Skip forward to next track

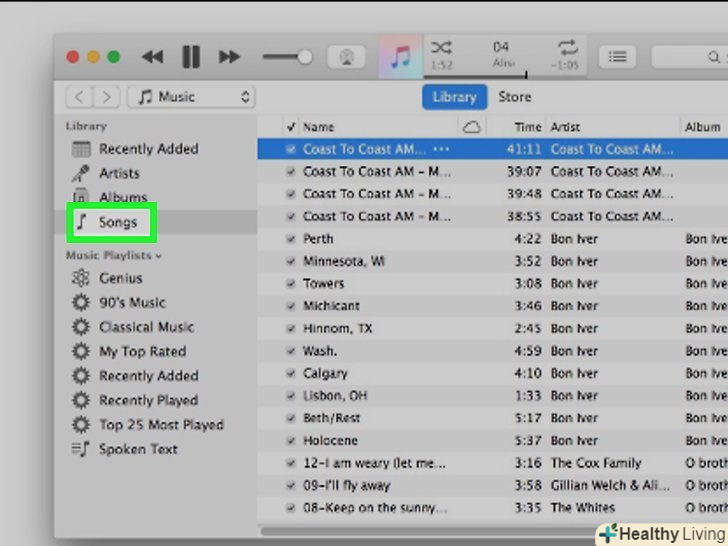[x=229, y=57]
